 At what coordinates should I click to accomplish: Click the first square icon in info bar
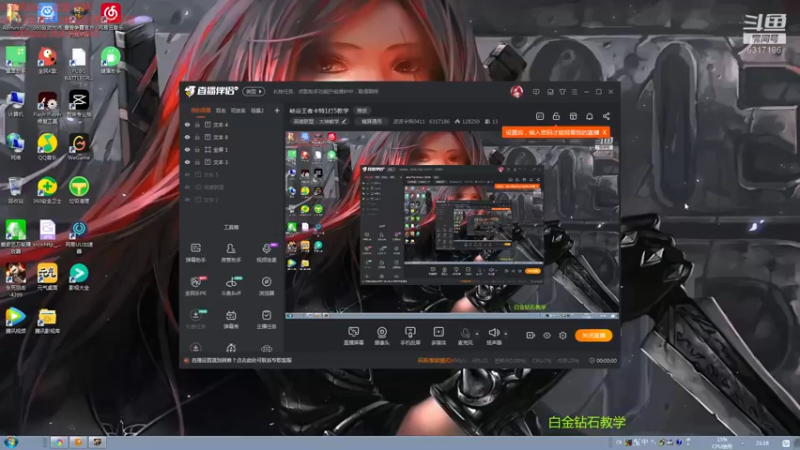pos(540,116)
